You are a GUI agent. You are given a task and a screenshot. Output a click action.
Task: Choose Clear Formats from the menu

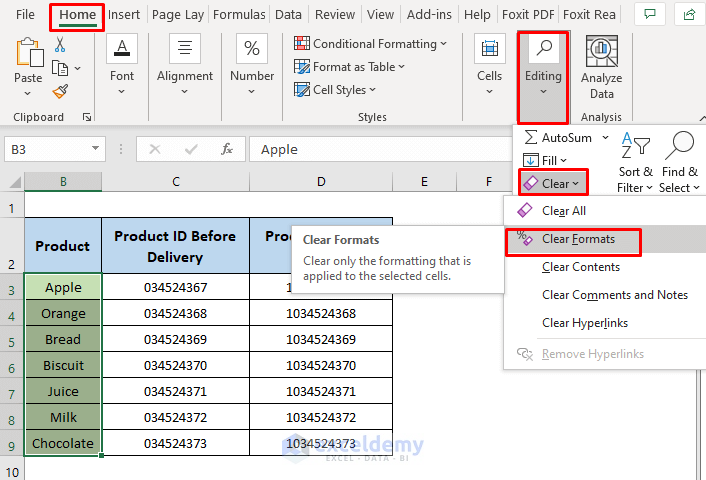578,239
